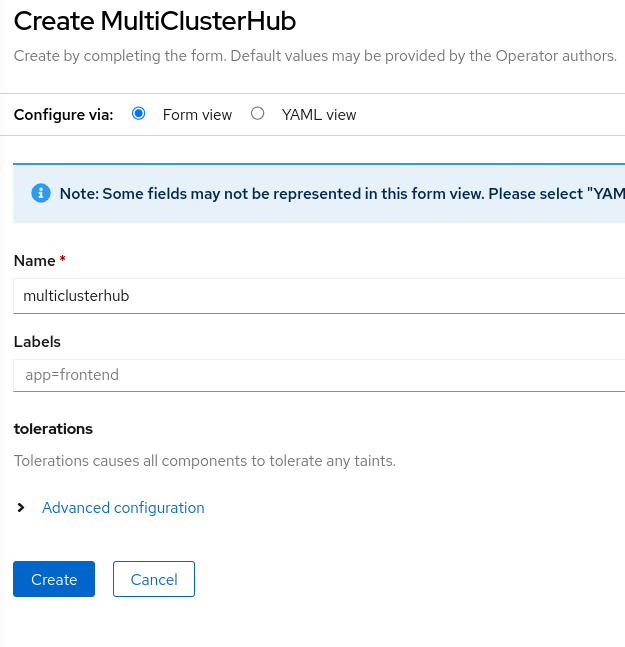
Task: Click the Create button
Action: click(x=54, y=579)
